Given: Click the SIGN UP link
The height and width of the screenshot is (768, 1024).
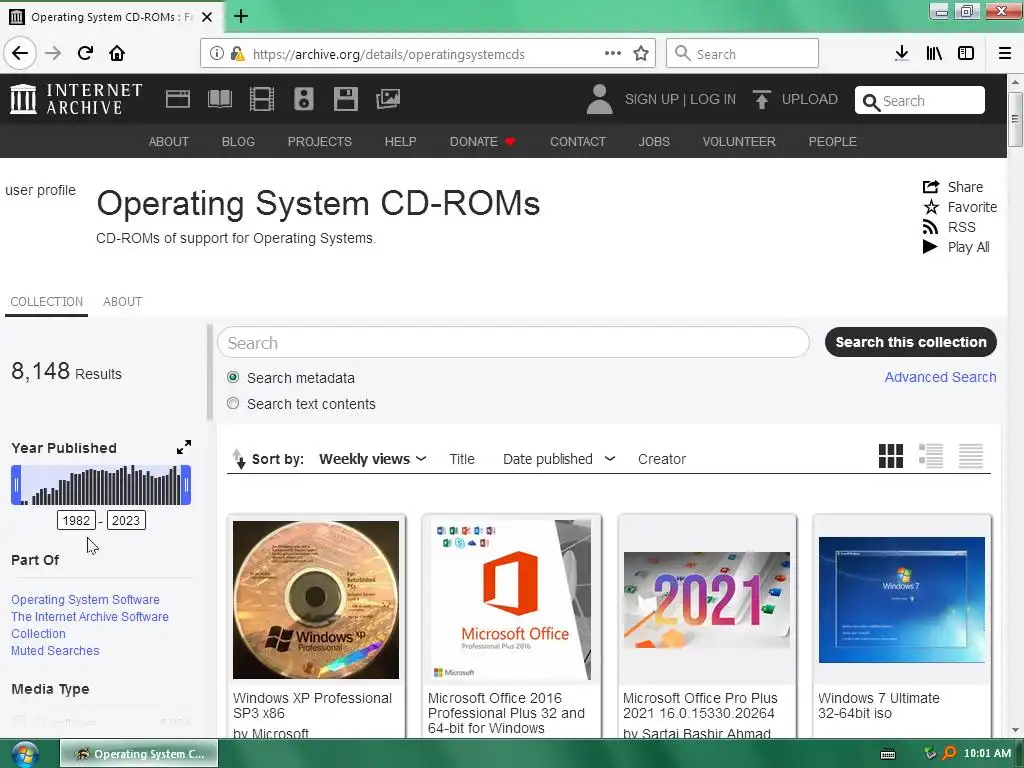Looking at the screenshot, I should point(652,99).
